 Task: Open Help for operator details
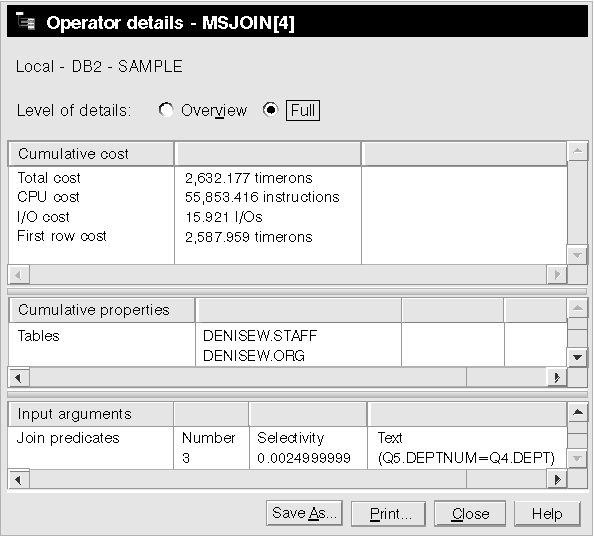[x=547, y=514]
